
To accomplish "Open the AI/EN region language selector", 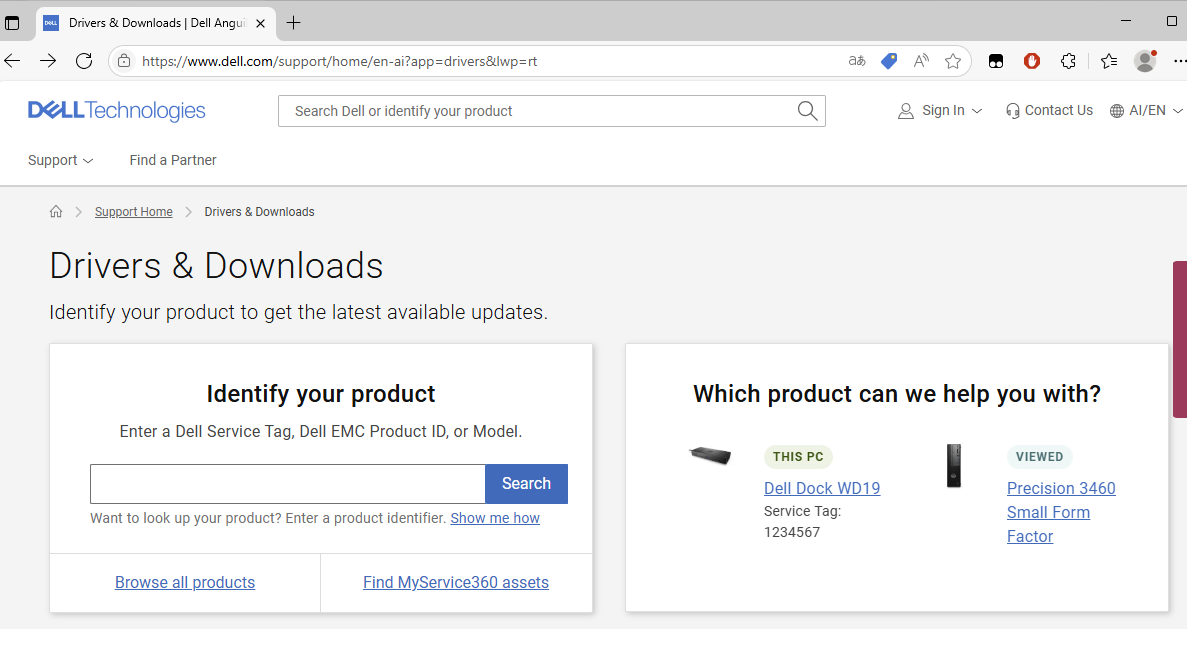I will pyautogui.click(x=1146, y=110).
